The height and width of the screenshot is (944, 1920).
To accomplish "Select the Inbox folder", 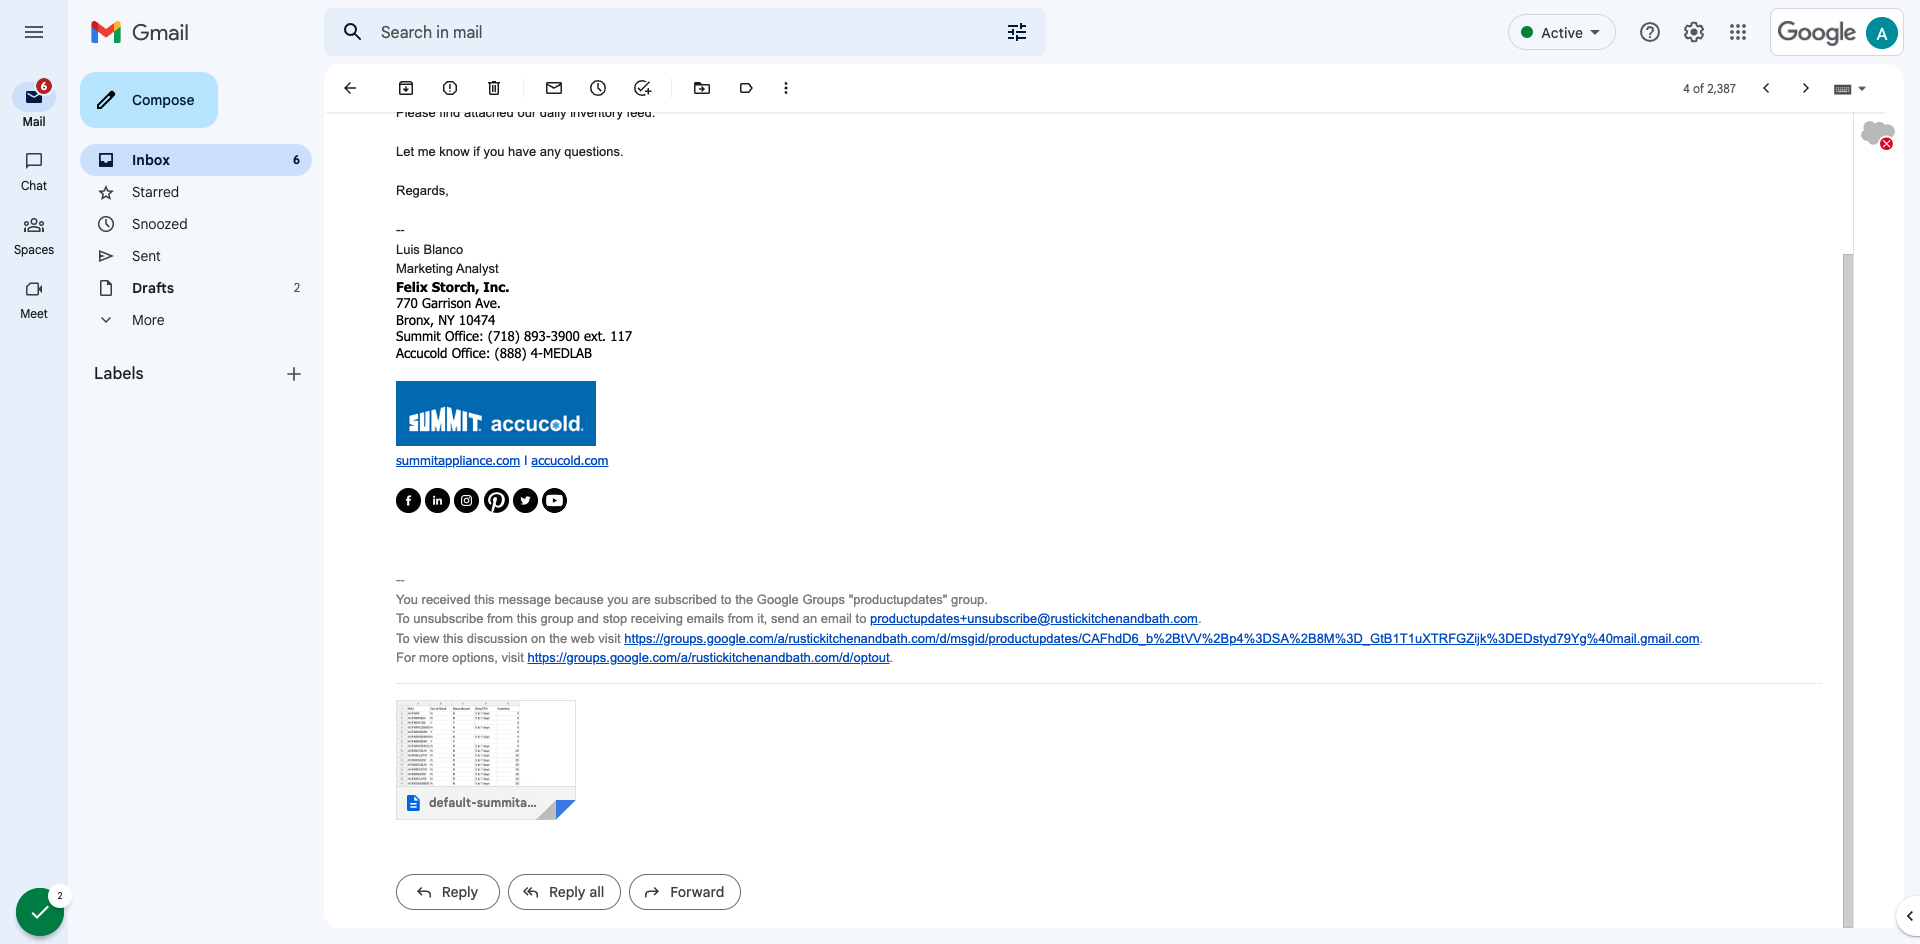I will pyautogui.click(x=196, y=160).
